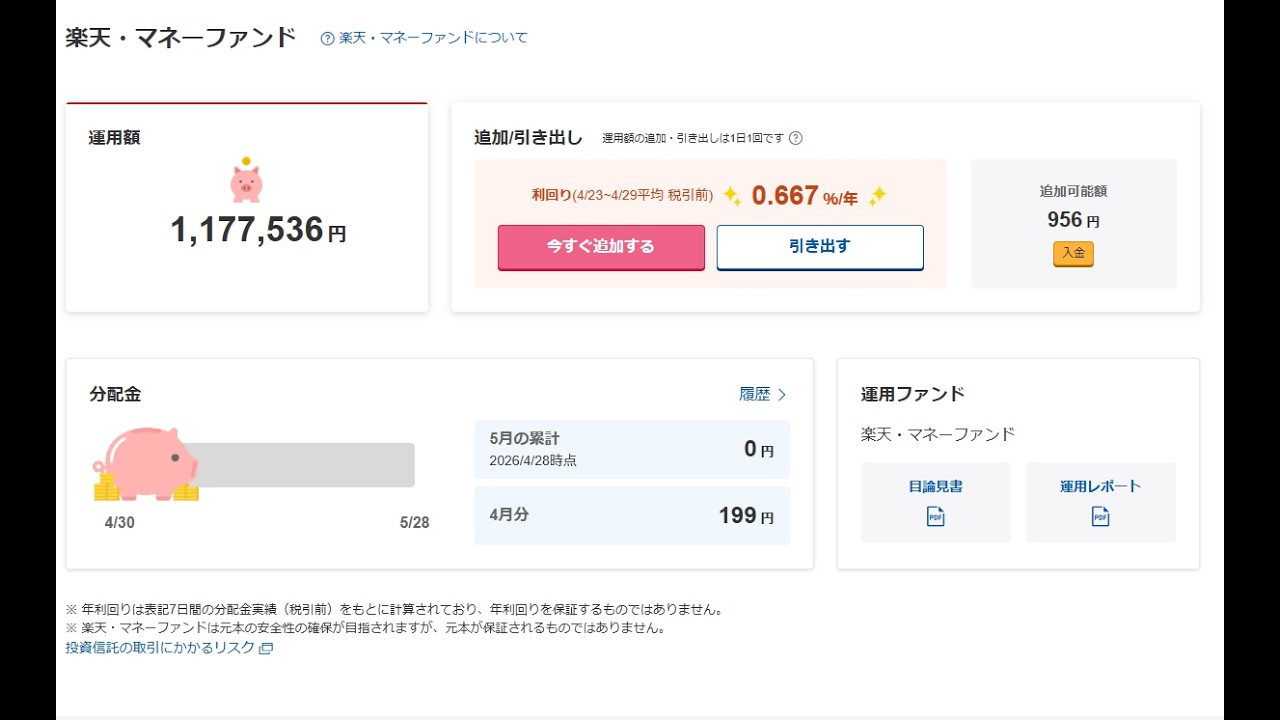Screen dimensions: 1280x720
Task: Click the 5/28 date label
Action: pos(414,522)
